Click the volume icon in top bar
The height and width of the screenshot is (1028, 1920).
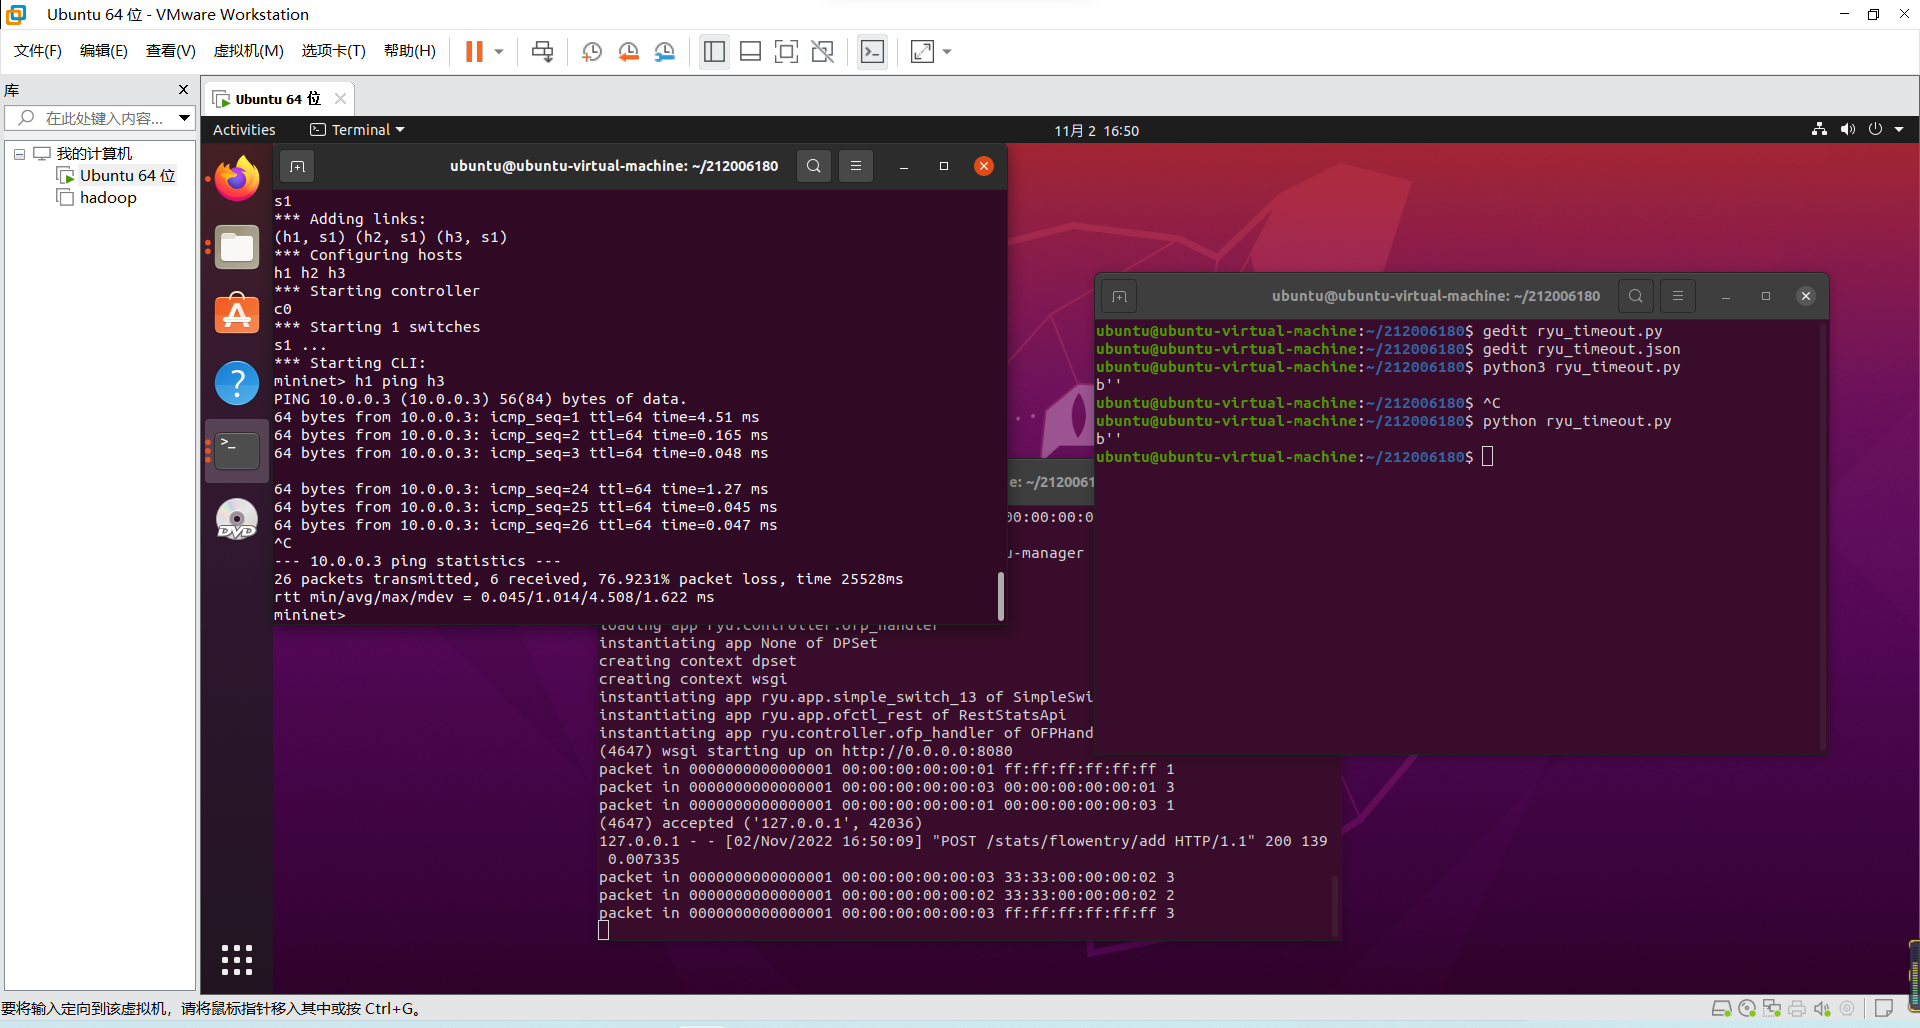pos(1847,130)
